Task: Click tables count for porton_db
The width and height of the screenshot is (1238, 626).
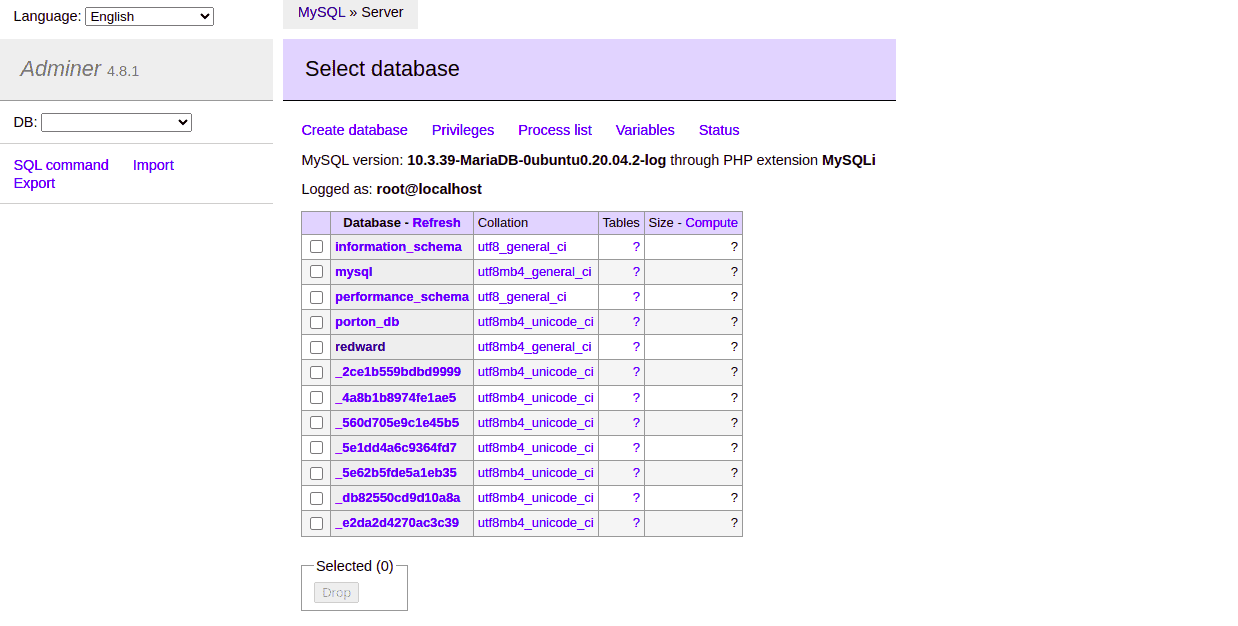Action: point(636,322)
